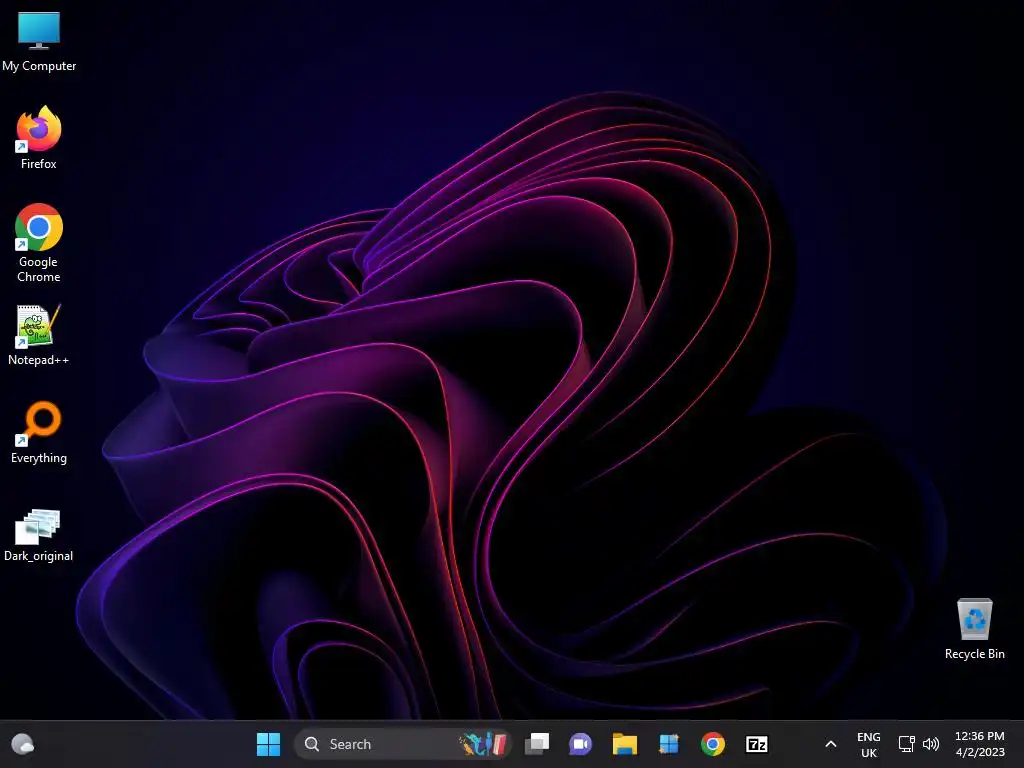
Task: Open volume control speaker icon
Action: point(931,744)
